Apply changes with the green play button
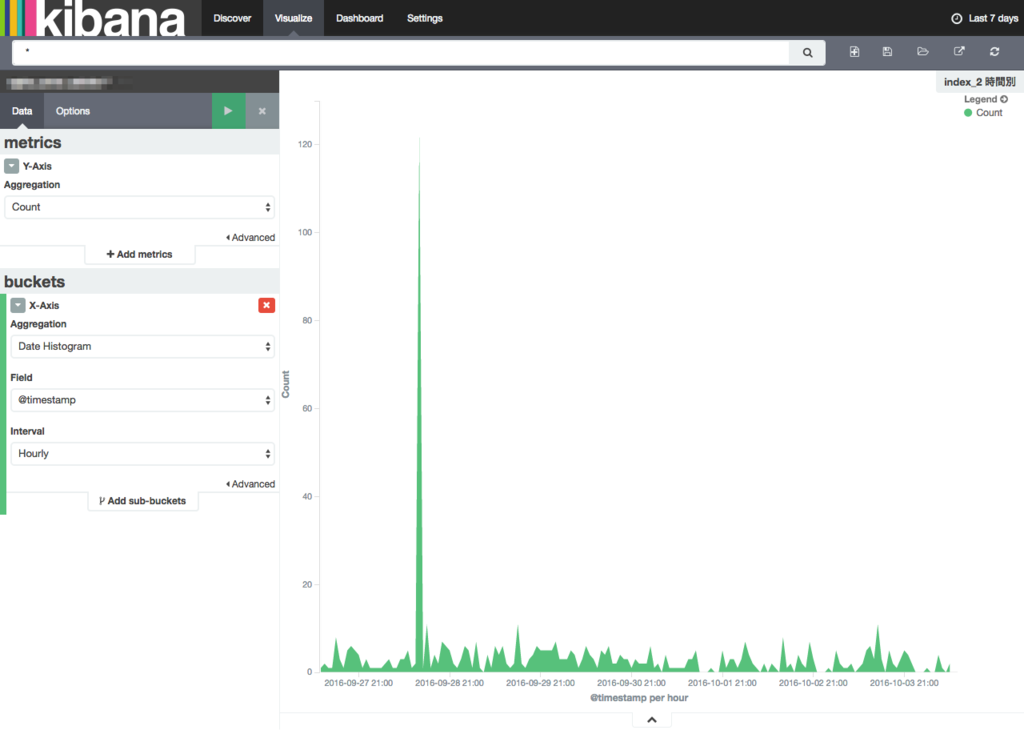The image size is (1024, 730). click(x=229, y=111)
